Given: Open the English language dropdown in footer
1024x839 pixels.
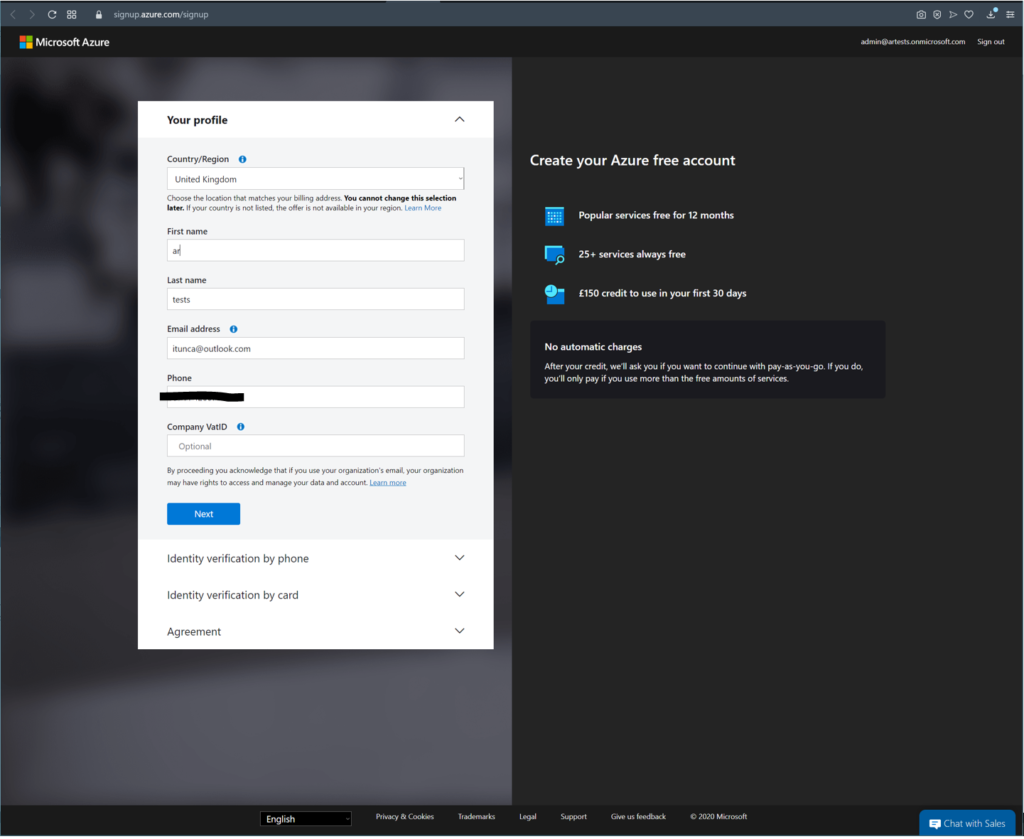Looking at the screenshot, I should click(306, 819).
